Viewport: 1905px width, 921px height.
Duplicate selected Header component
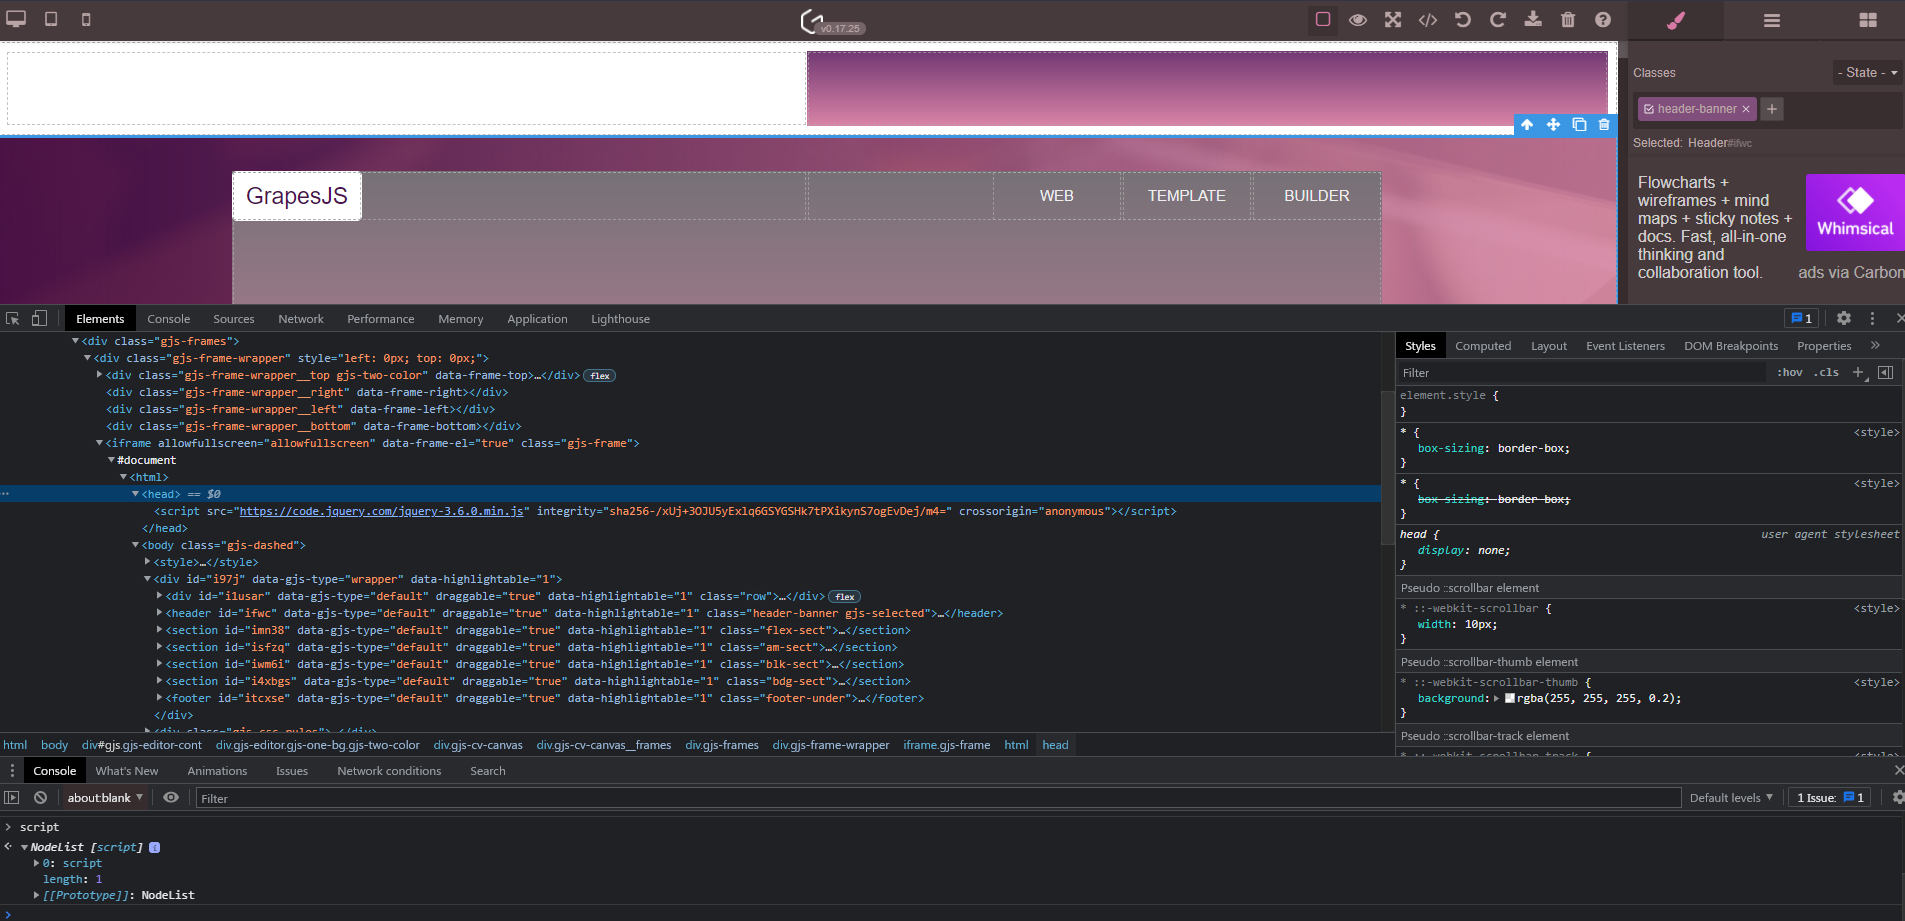pyautogui.click(x=1579, y=125)
